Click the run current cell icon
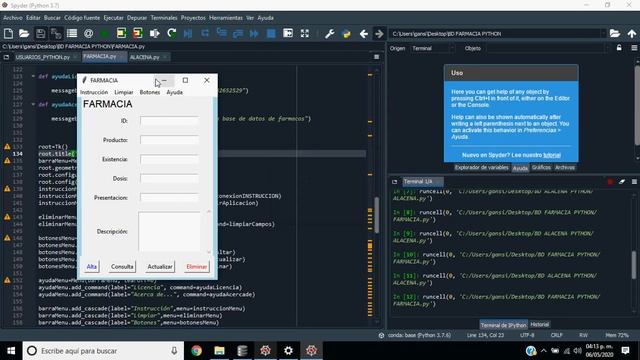The image size is (640, 360). [121, 33]
